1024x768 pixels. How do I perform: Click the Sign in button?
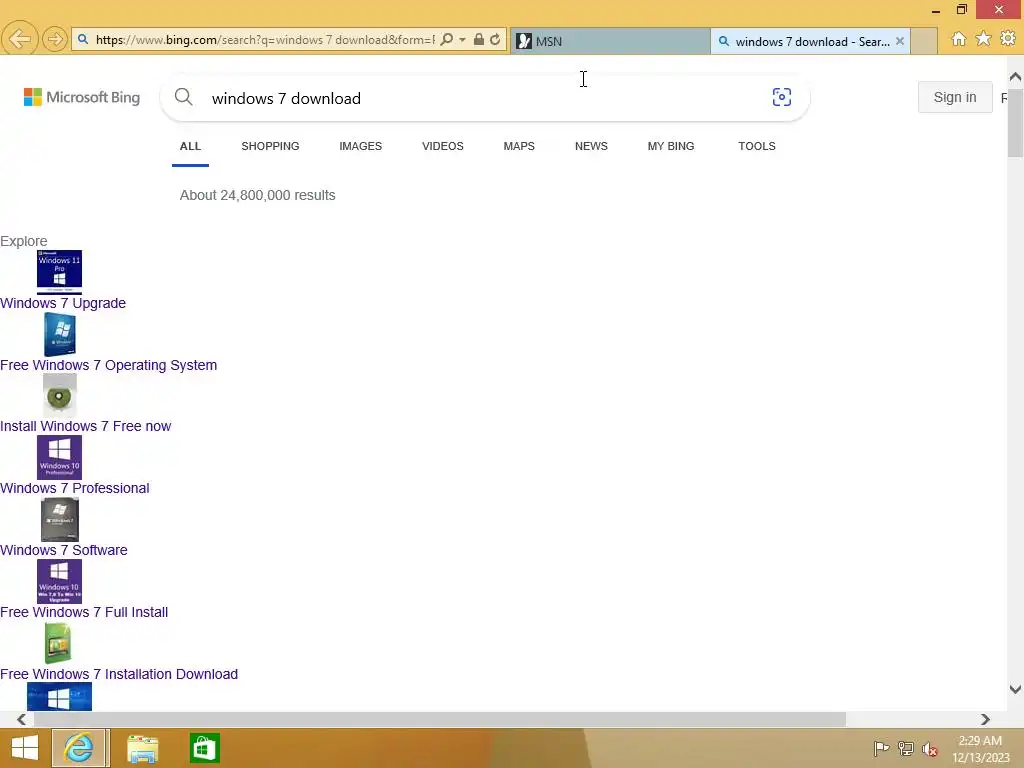tap(955, 97)
